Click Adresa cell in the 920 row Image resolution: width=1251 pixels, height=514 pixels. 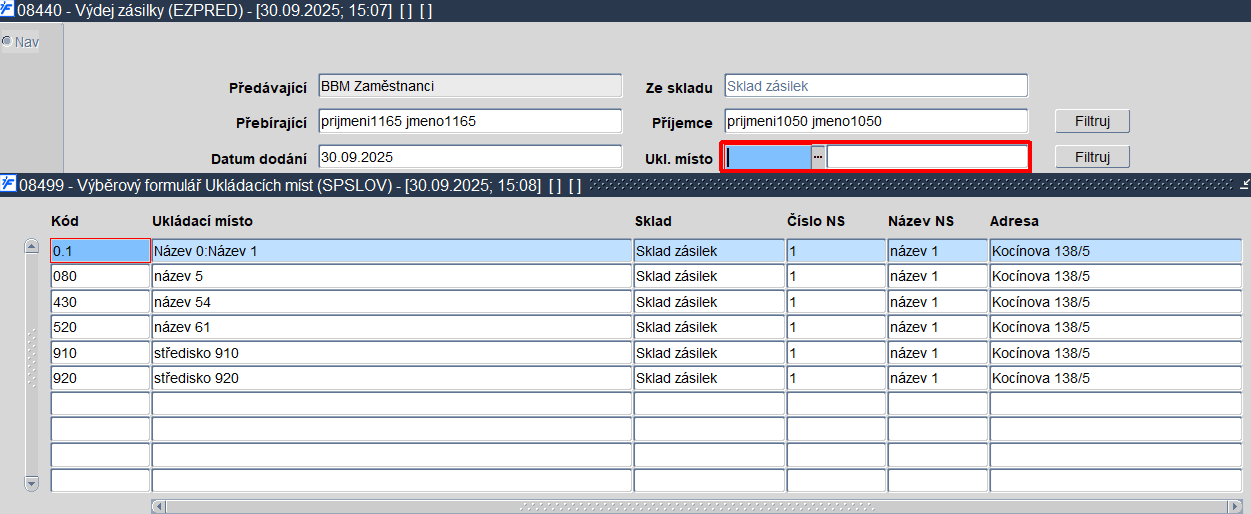click(1115, 378)
